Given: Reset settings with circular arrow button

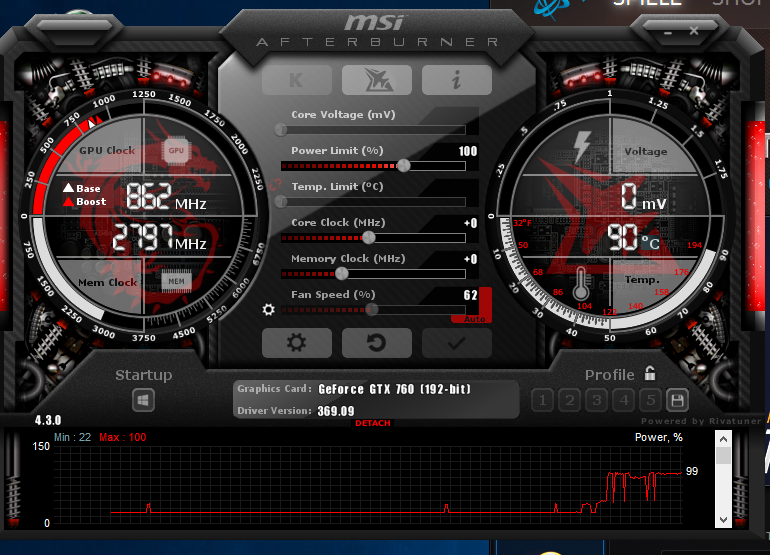Looking at the screenshot, I should point(377,343).
